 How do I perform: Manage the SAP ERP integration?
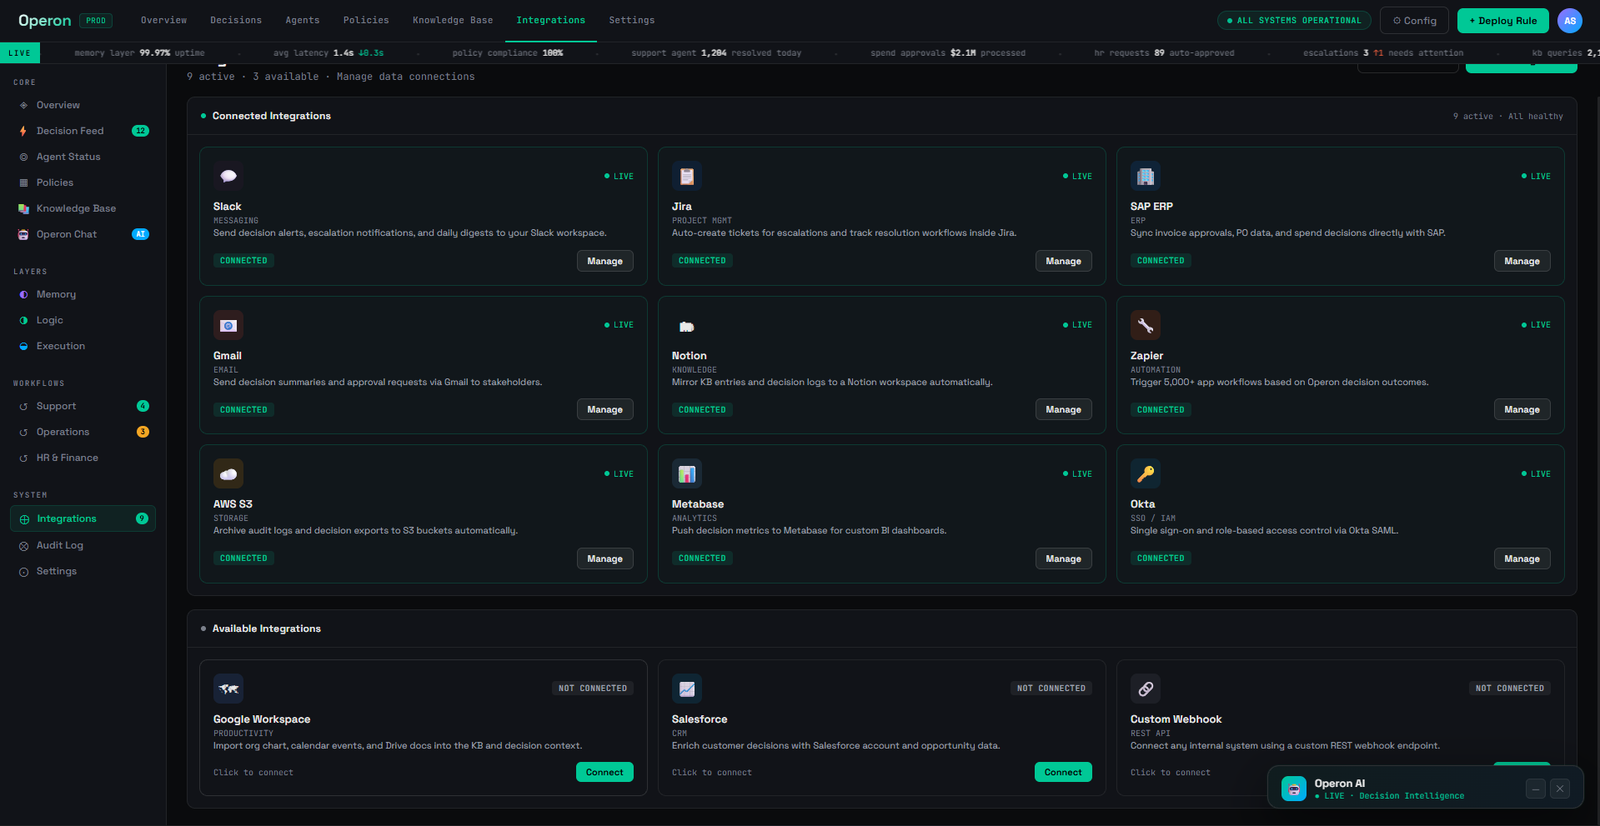(1522, 261)
